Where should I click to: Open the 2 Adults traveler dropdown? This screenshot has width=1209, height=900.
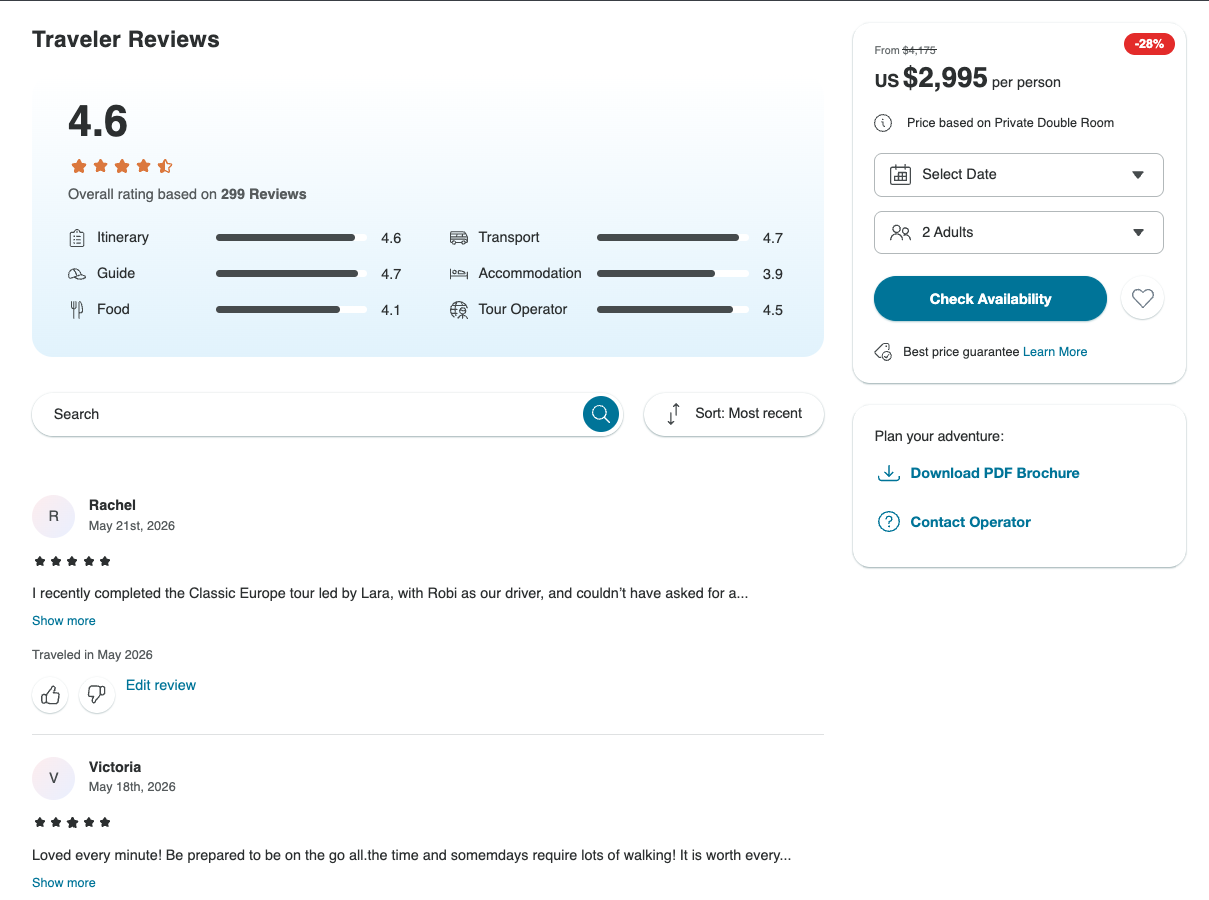(x=1019, y=233)
